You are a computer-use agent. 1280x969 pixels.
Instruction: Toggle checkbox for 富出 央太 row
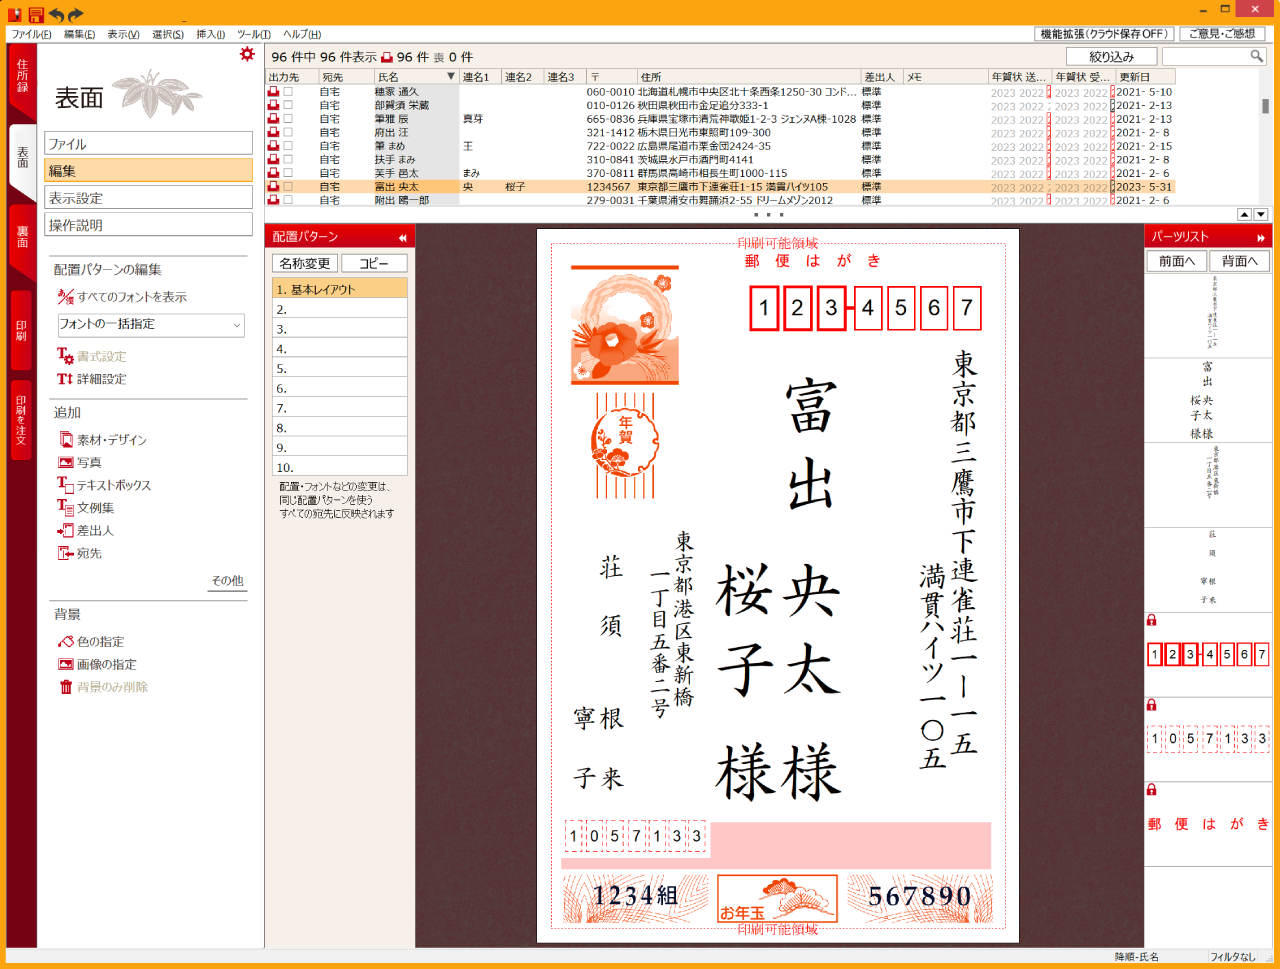[x=288, y=187]
